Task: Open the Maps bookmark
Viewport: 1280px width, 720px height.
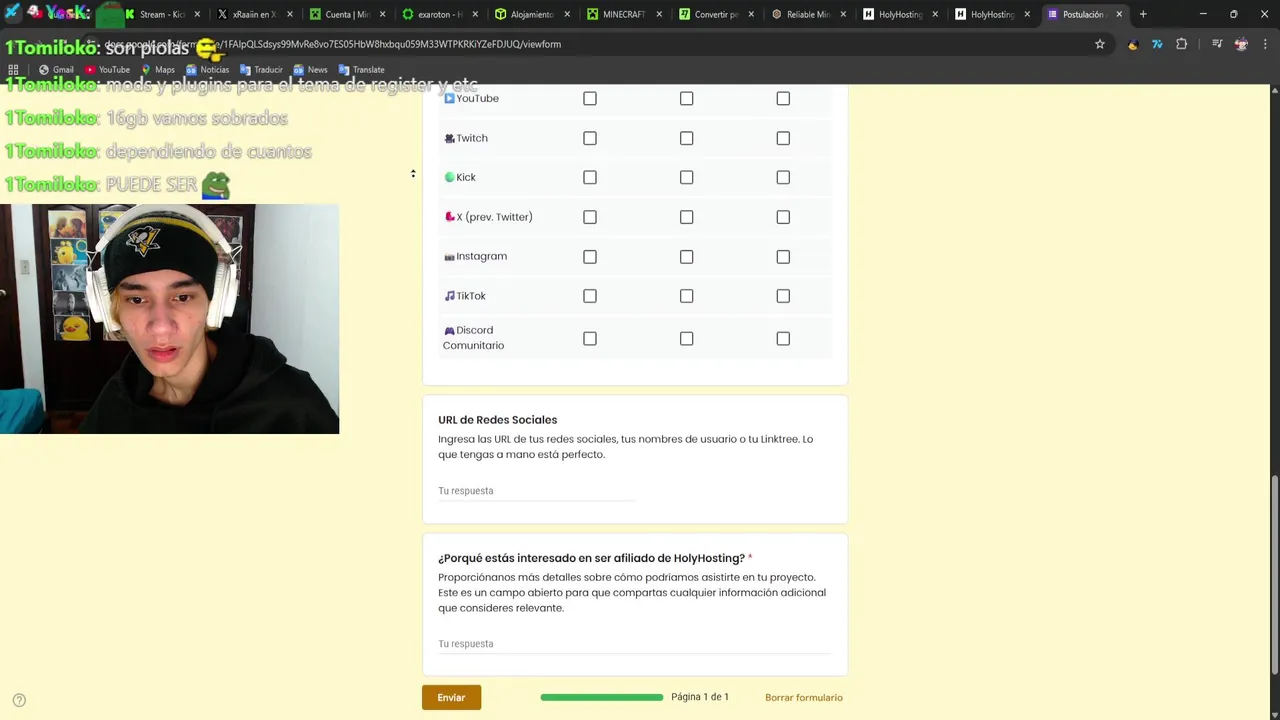Action: click(x=158, y=70)
